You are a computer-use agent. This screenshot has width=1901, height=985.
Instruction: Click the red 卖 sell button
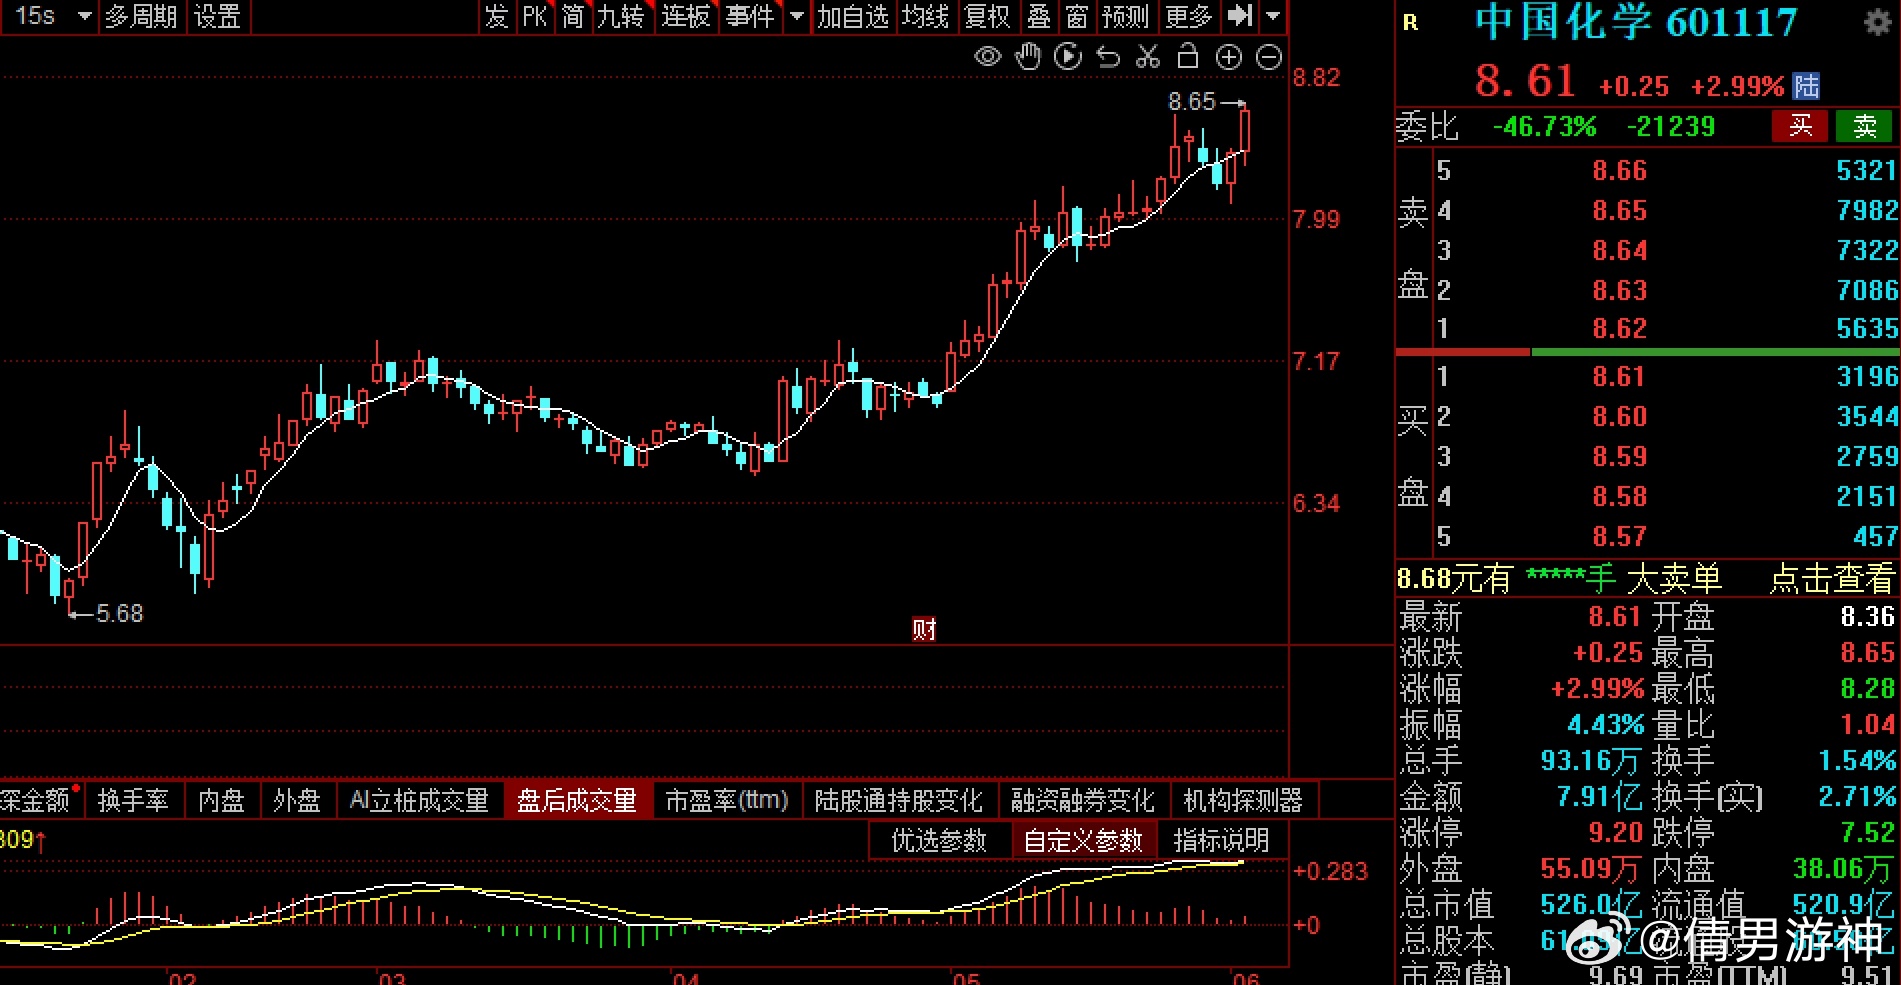click(1862, 126)
